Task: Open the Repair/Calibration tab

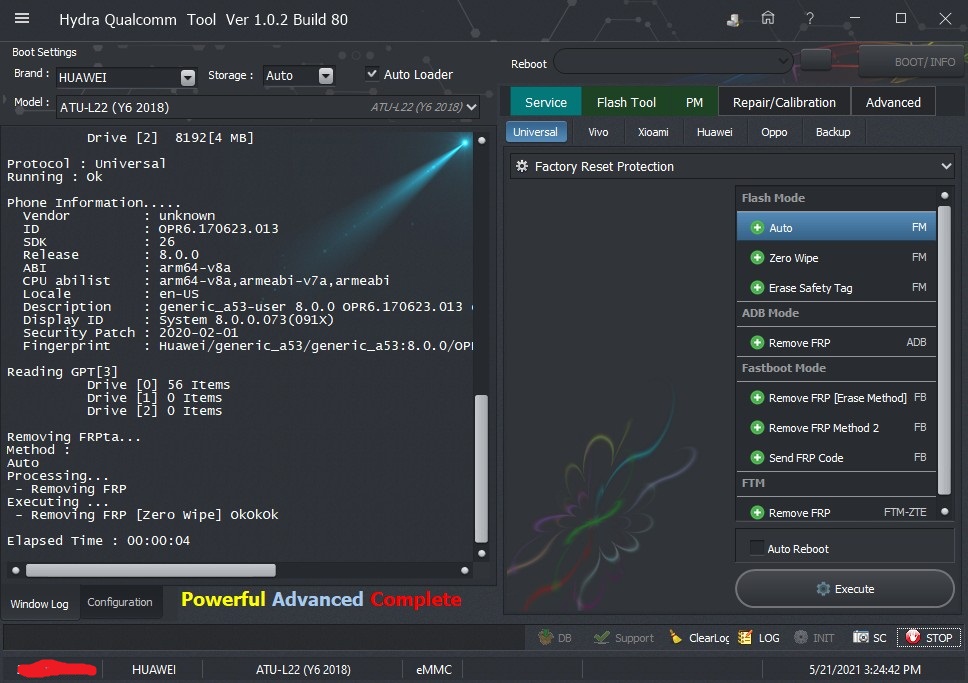Action: (x=784, y=102)
